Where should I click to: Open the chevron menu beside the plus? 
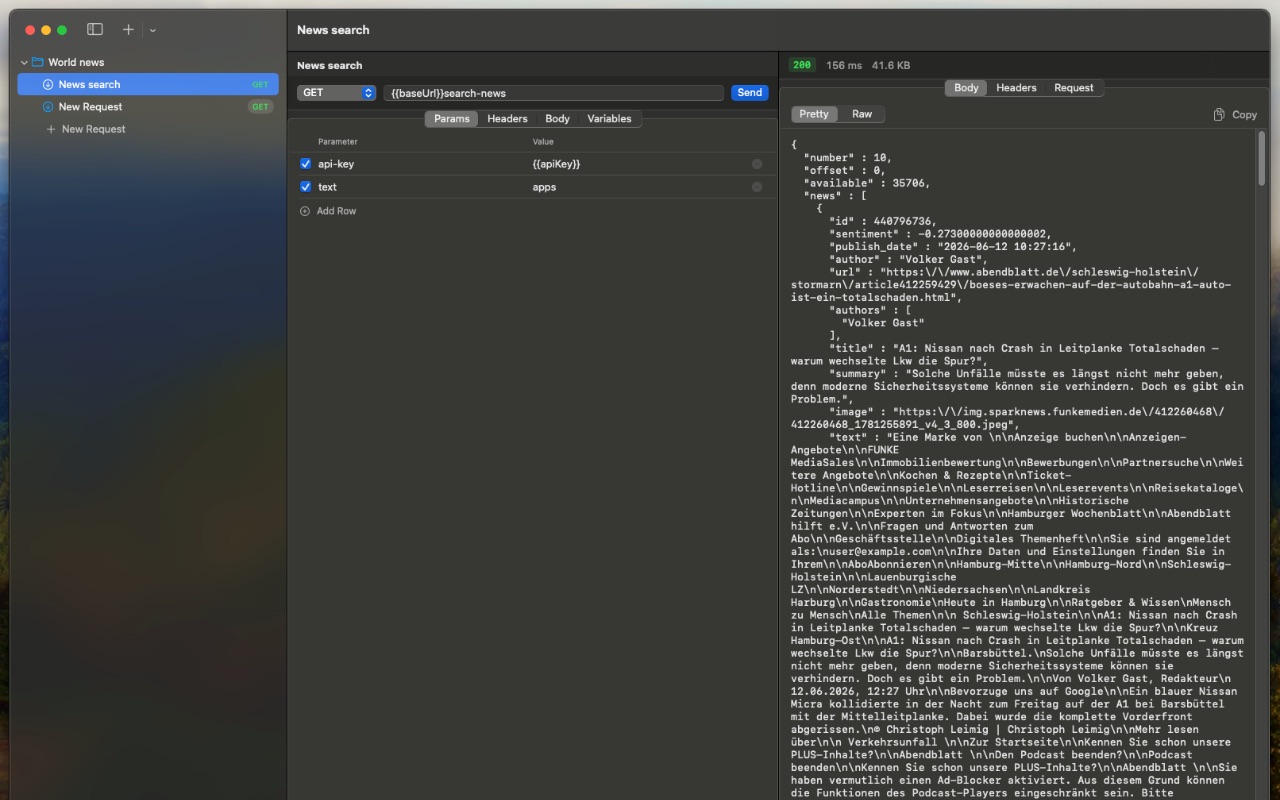[x=153, y=30]
